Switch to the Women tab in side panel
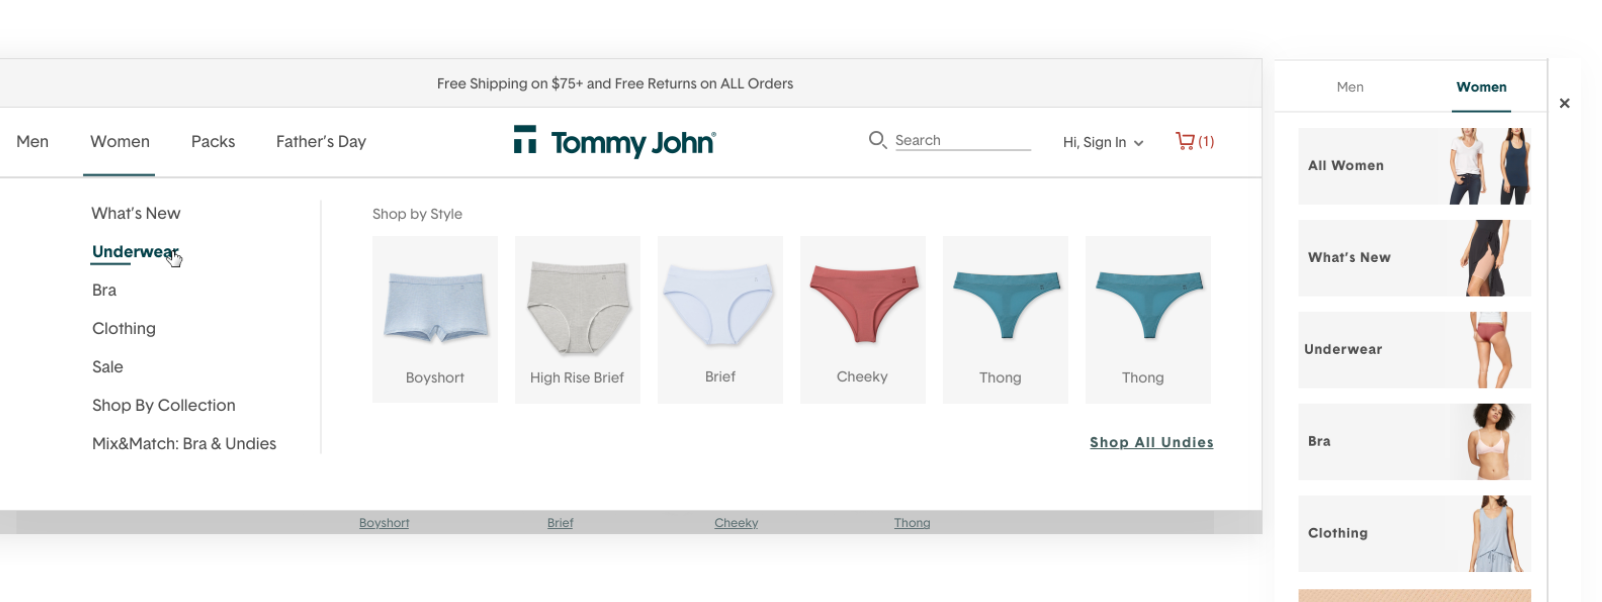The image size is (1602, 602). [x=1481, y=87]
